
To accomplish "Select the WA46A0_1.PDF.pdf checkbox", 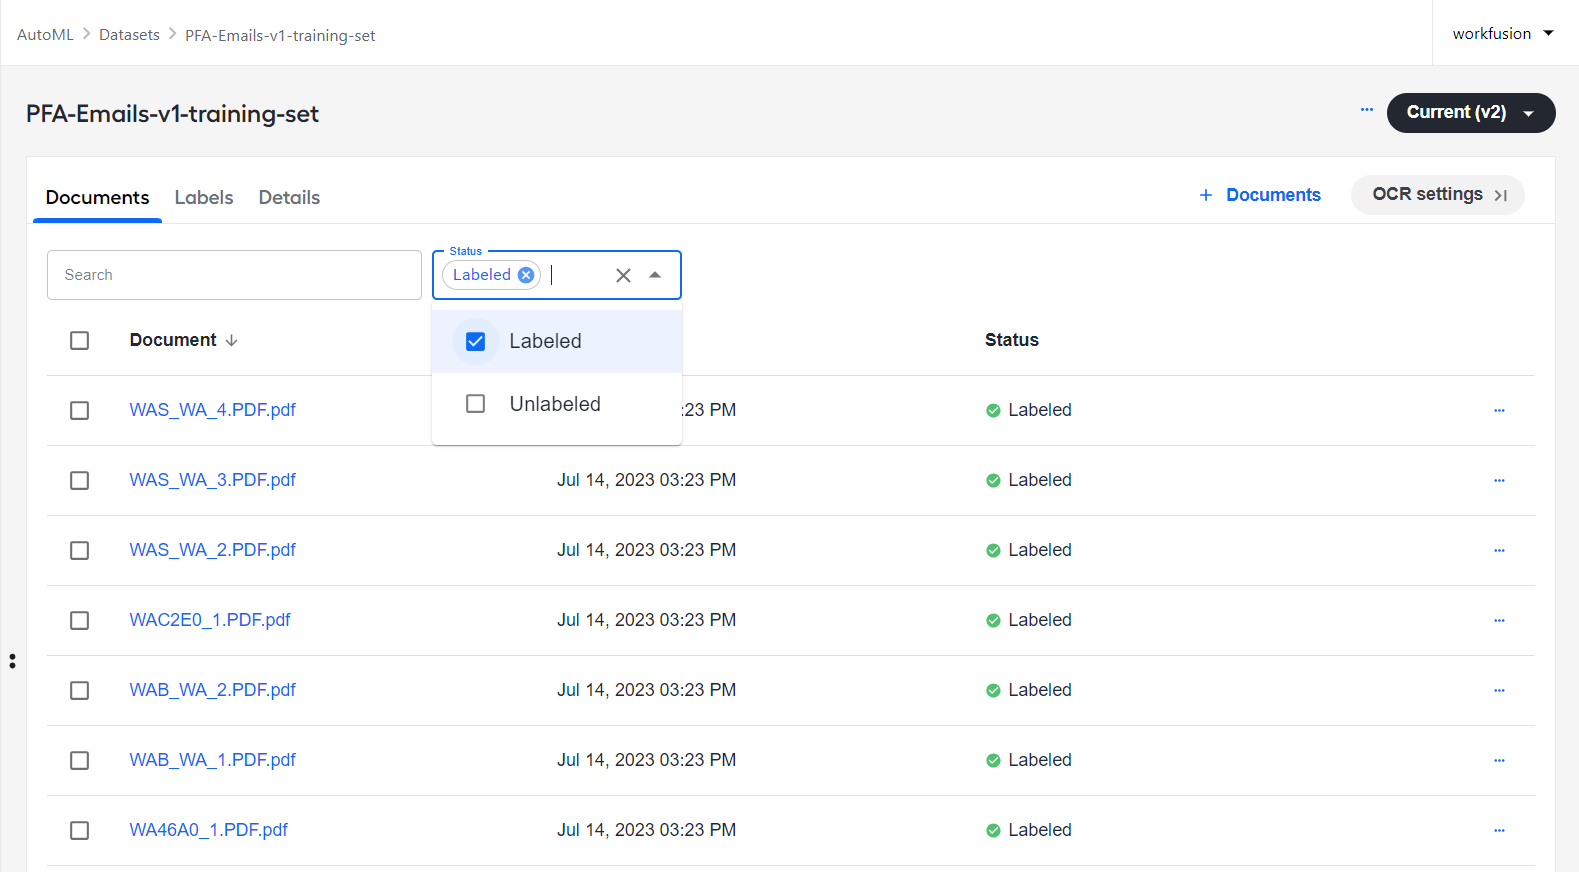I will pyautogui.click(x=80, y=831).
